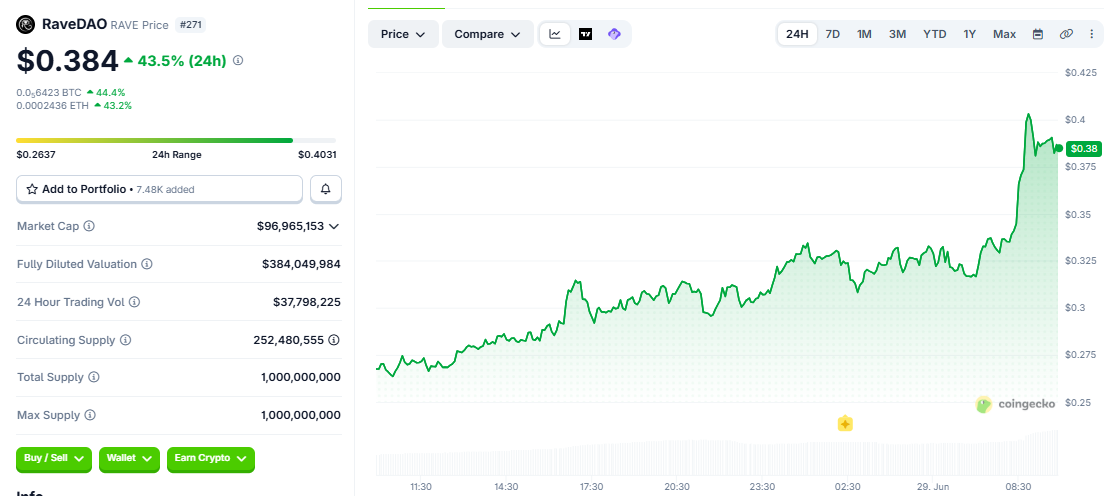Open the Wallet dropdown
Screen dimensions: 1113x496
click(x=129, y=459)
